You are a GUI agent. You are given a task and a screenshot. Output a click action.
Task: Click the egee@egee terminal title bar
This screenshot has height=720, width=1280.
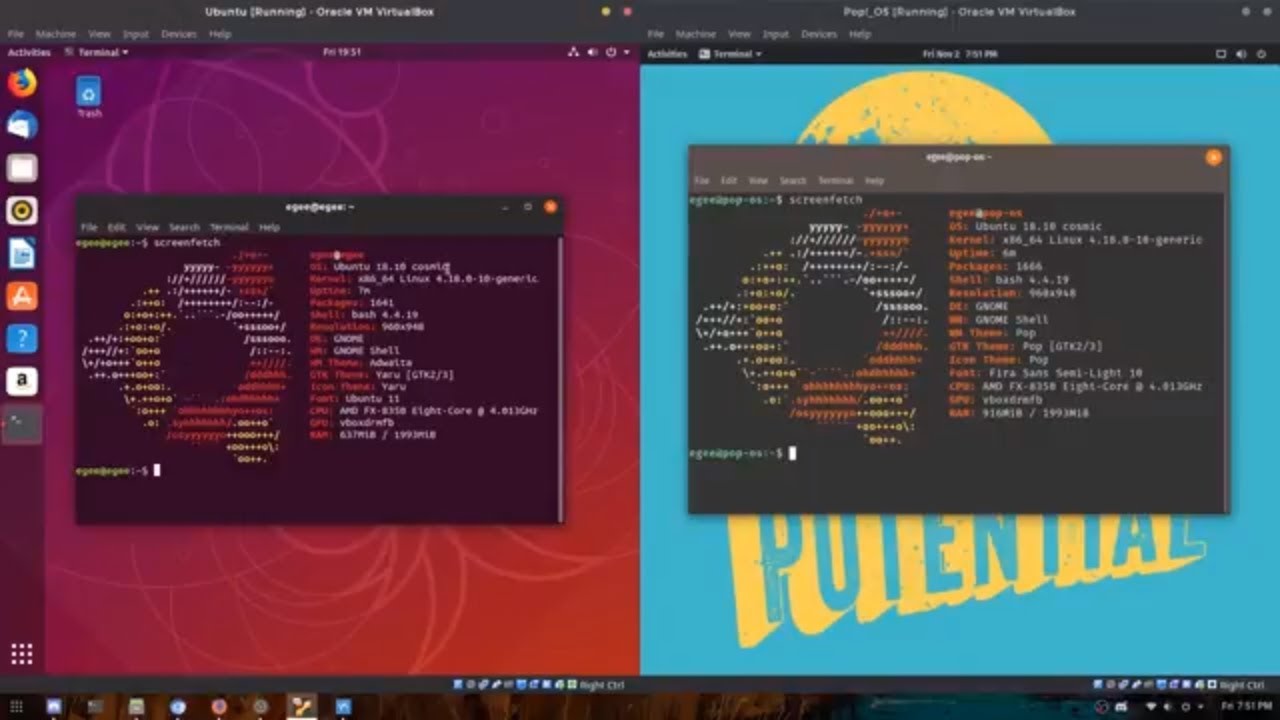pos(320,207)
